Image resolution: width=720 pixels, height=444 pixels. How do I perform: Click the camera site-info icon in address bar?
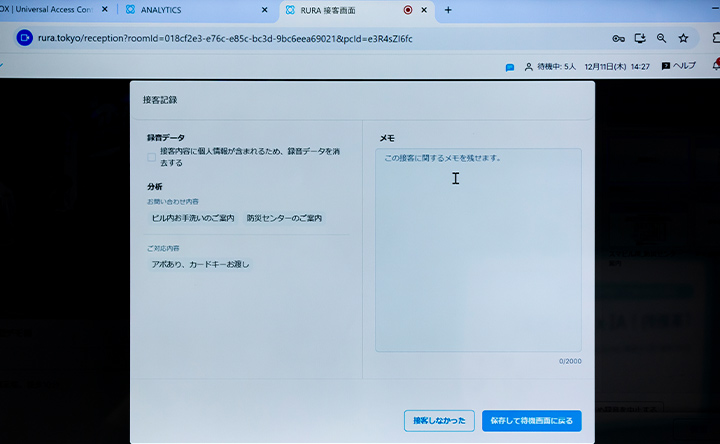[x=25, y=39]
